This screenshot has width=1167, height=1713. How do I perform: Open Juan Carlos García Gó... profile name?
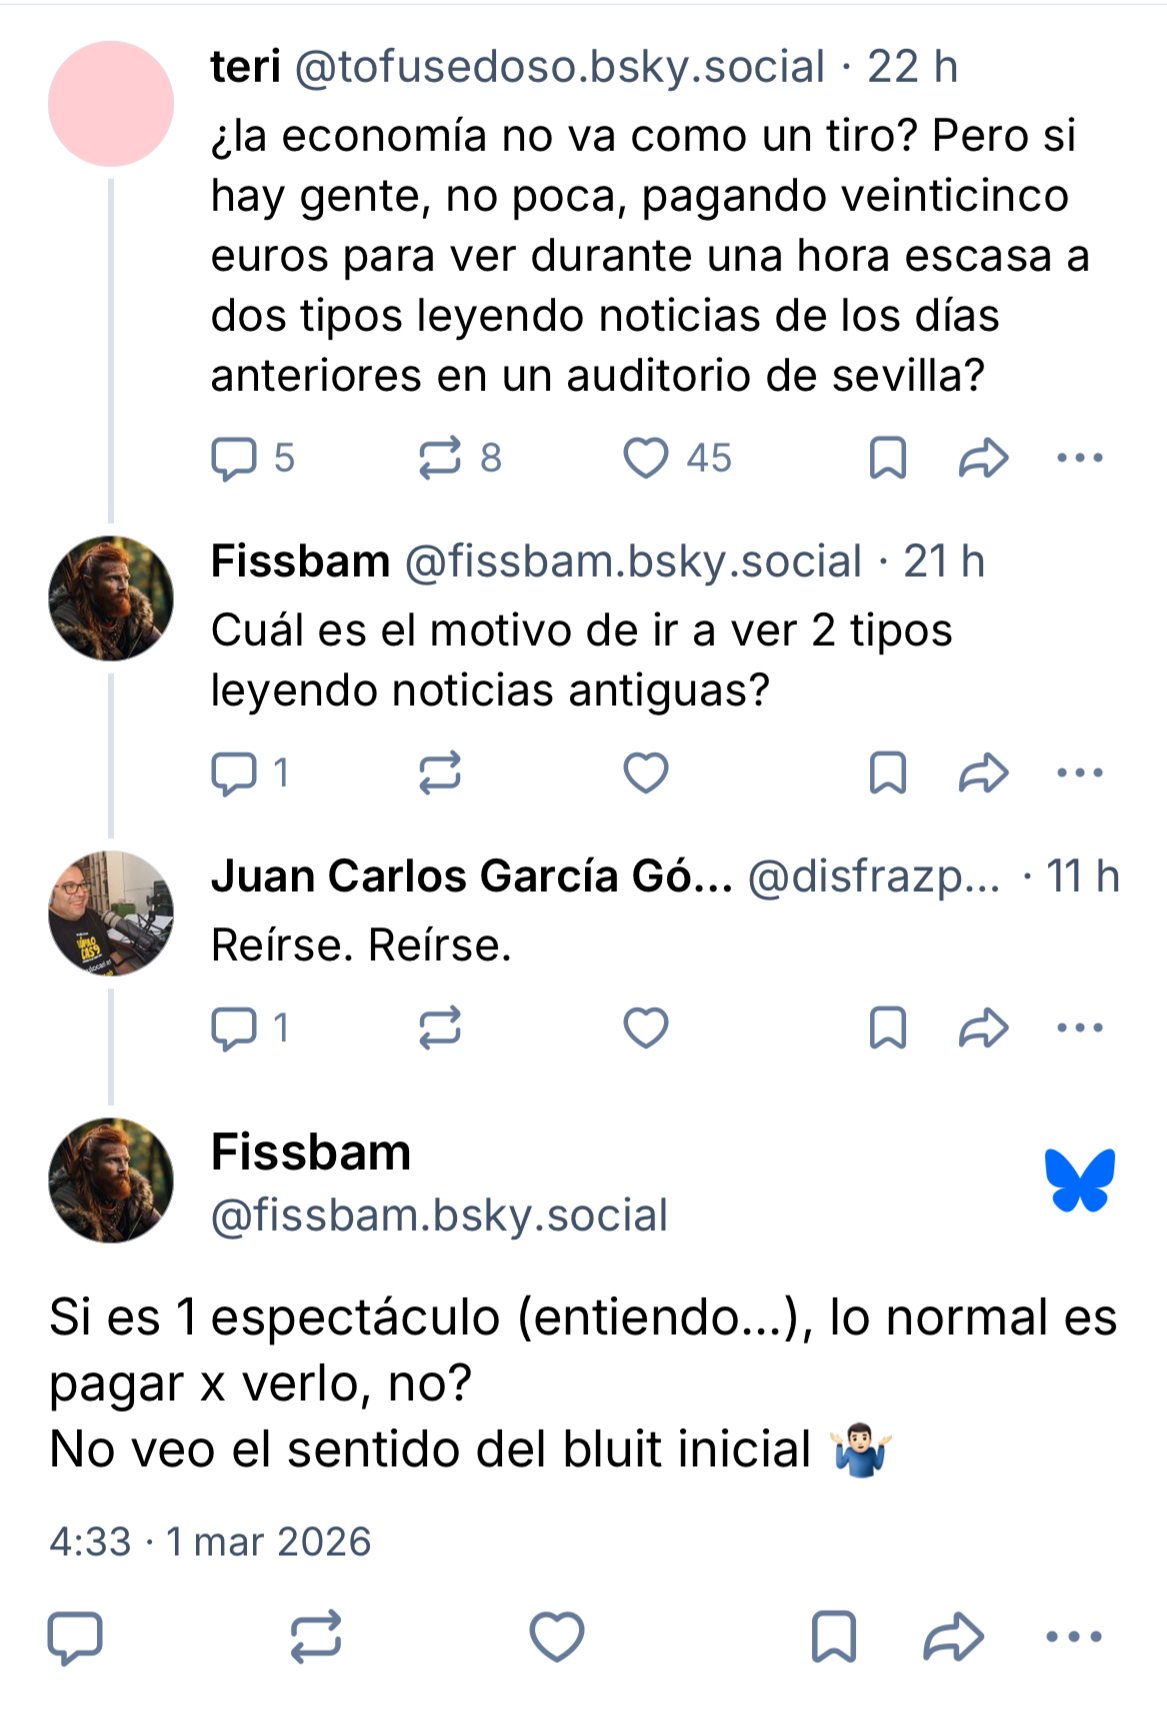point(471,877)
